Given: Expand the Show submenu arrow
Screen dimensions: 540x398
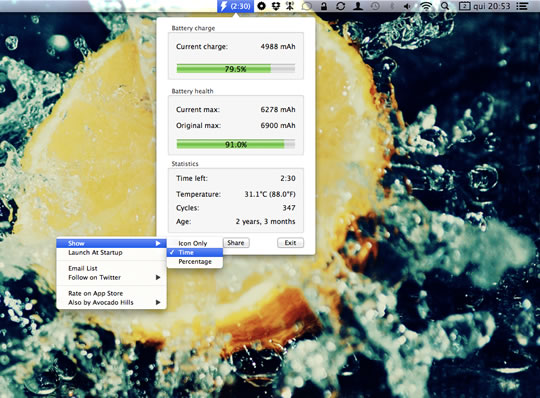Looking at the screenshot, I should tap(158, 243).
